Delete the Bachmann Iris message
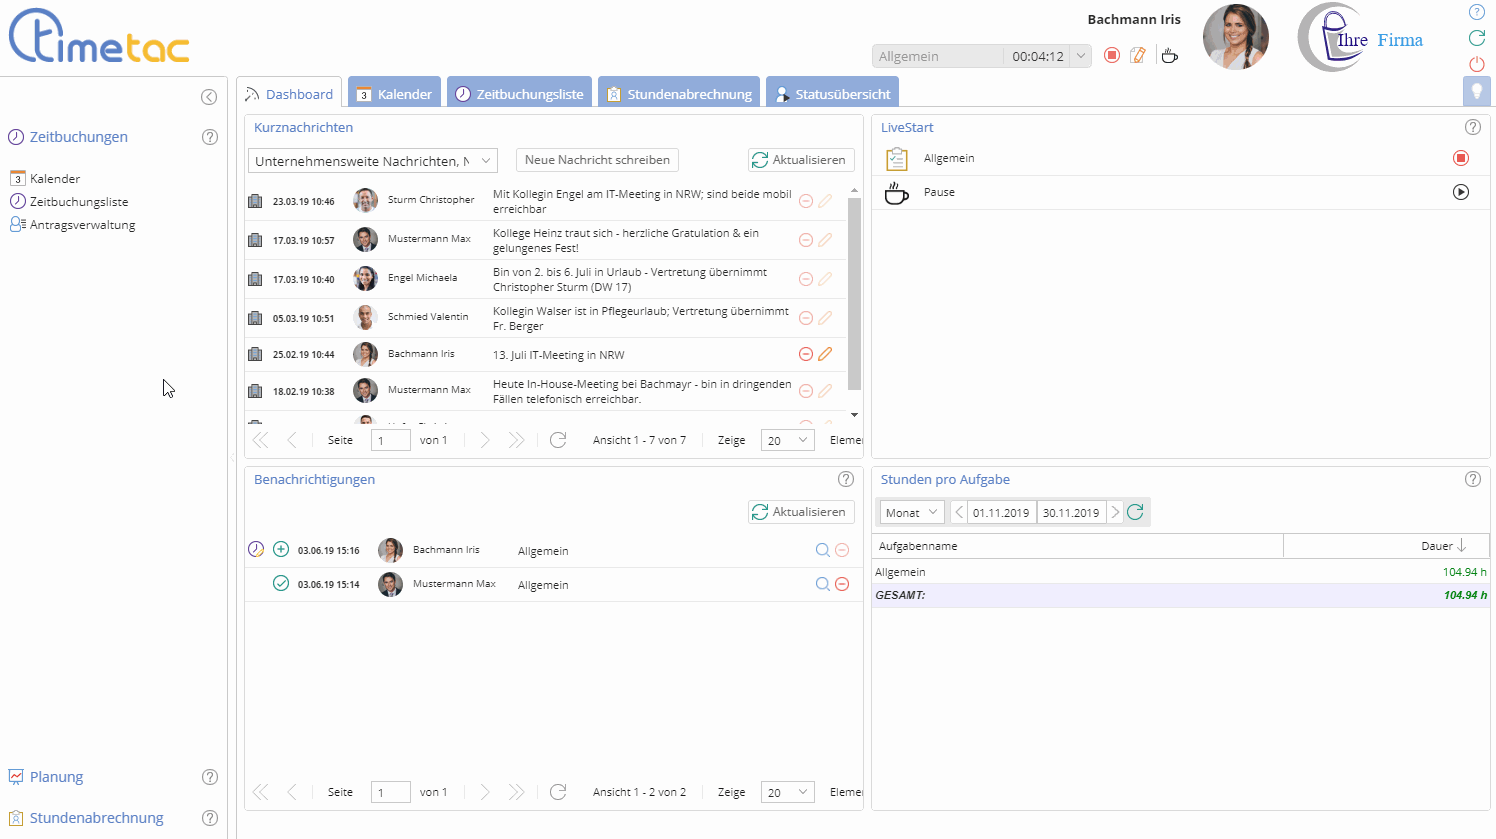Image resolution: width=1496 pixels, height=839 pixels. tap(805, 354)
